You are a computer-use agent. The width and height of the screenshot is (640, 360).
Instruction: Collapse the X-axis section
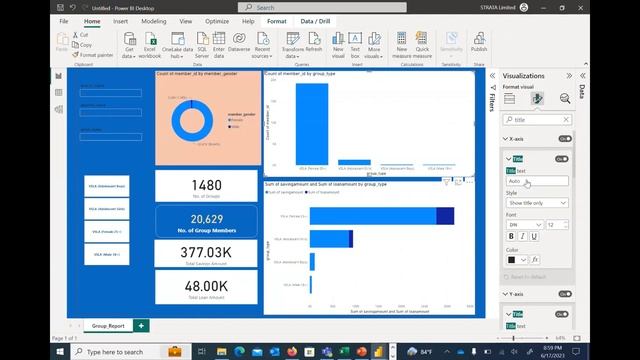[x=505, y=139]
